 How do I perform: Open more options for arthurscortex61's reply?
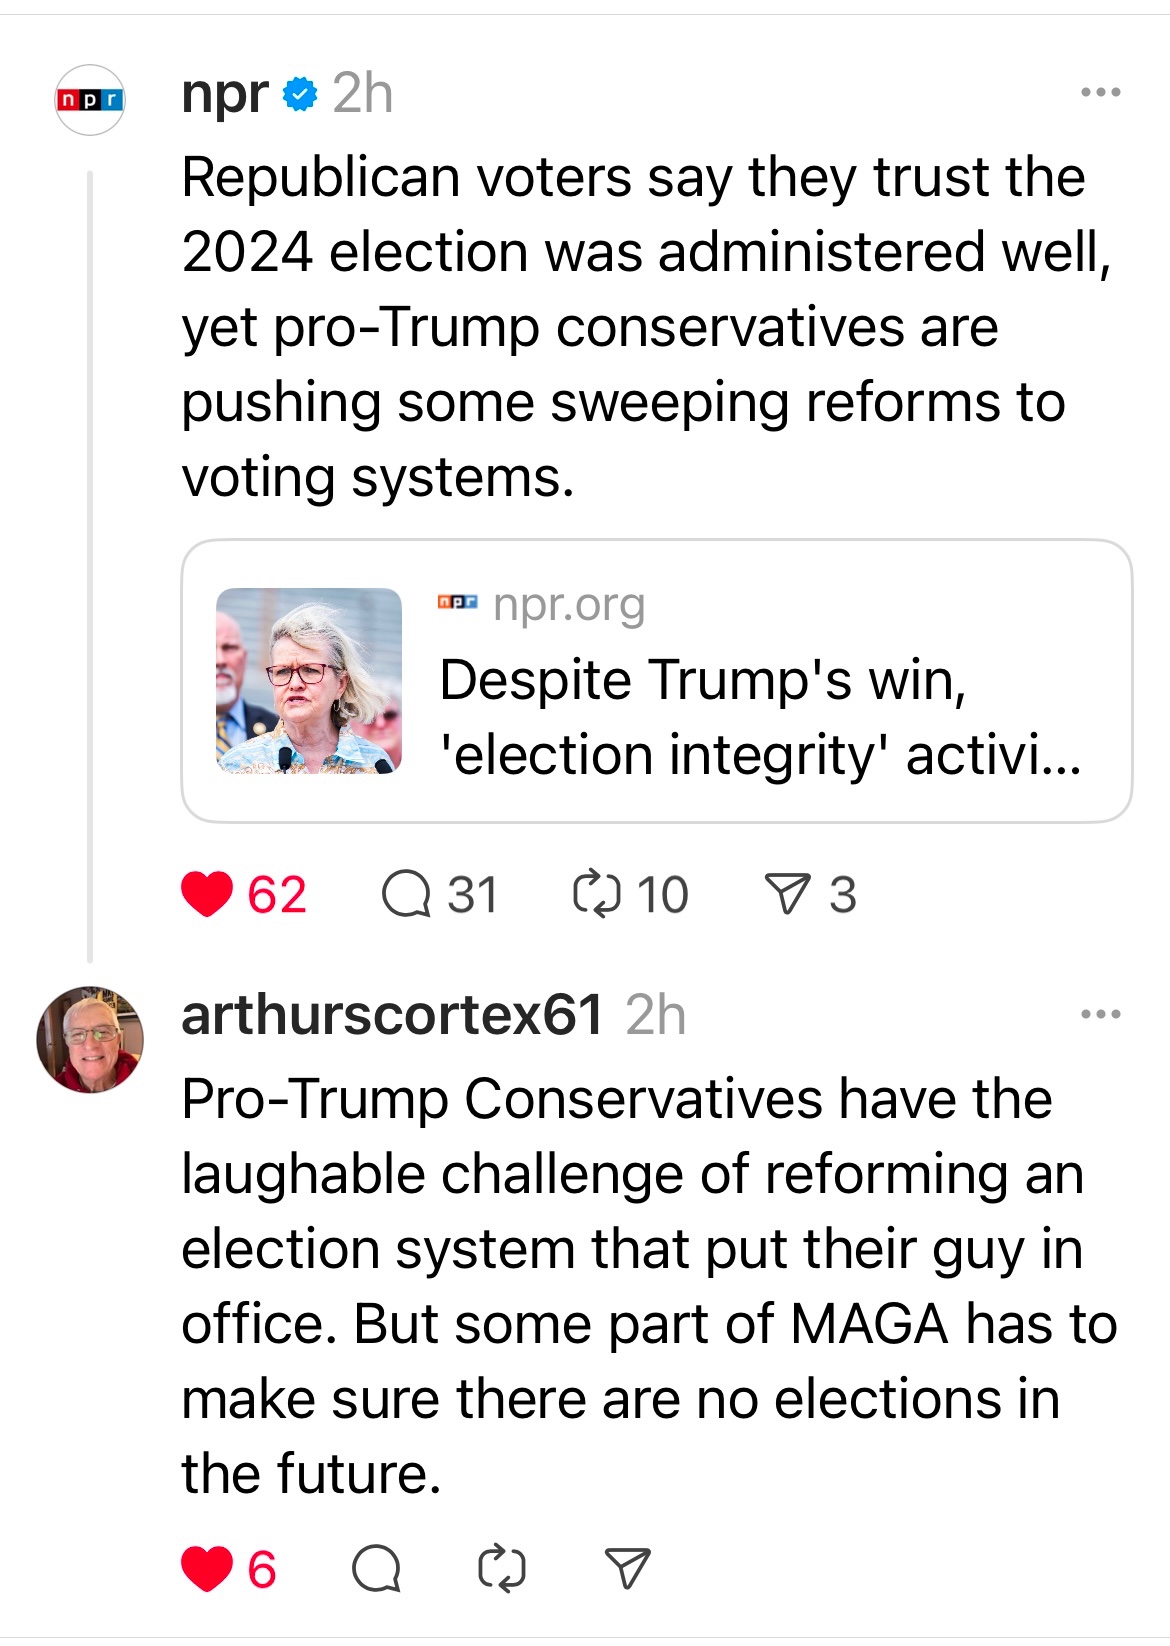click(1101, 1015)
